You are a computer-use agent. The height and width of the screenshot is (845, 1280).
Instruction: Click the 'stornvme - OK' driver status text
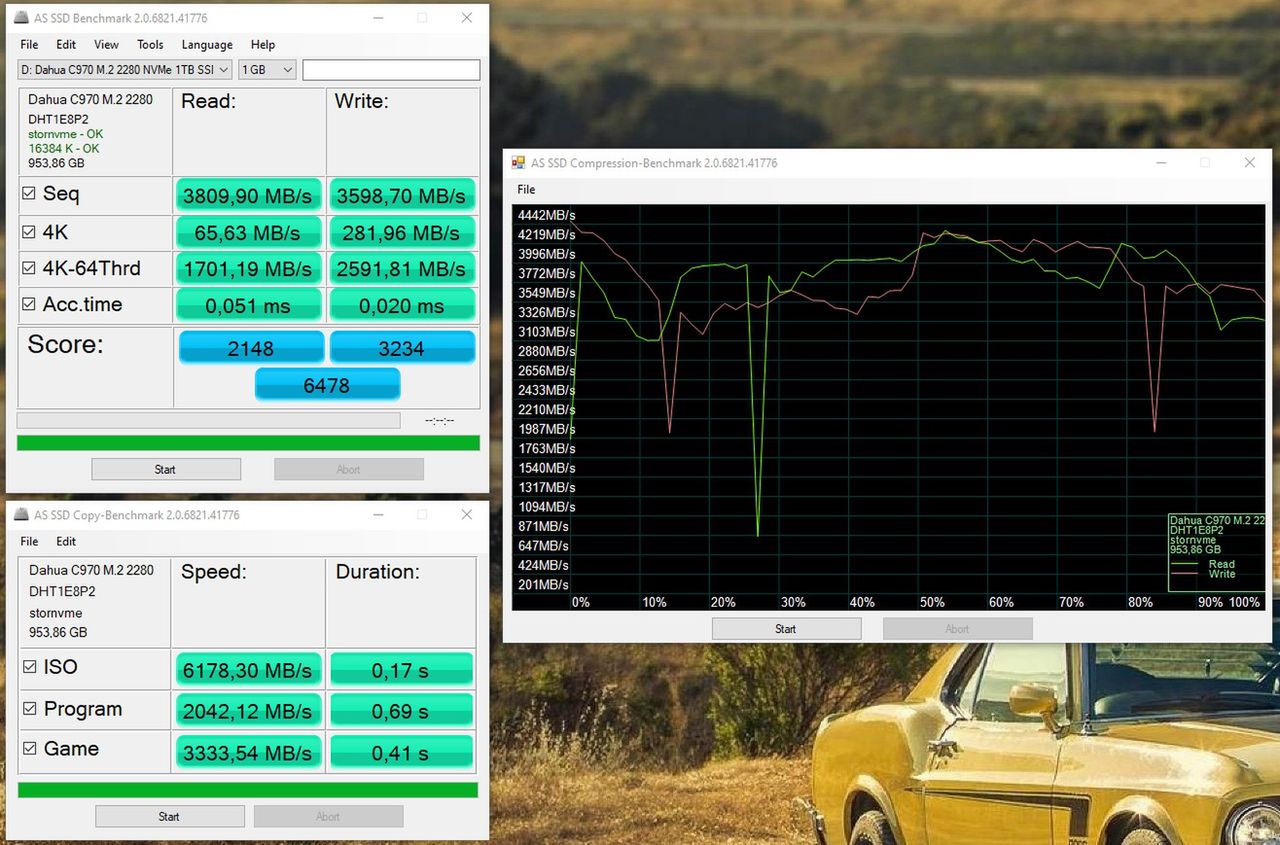click(x=65, y=134)
